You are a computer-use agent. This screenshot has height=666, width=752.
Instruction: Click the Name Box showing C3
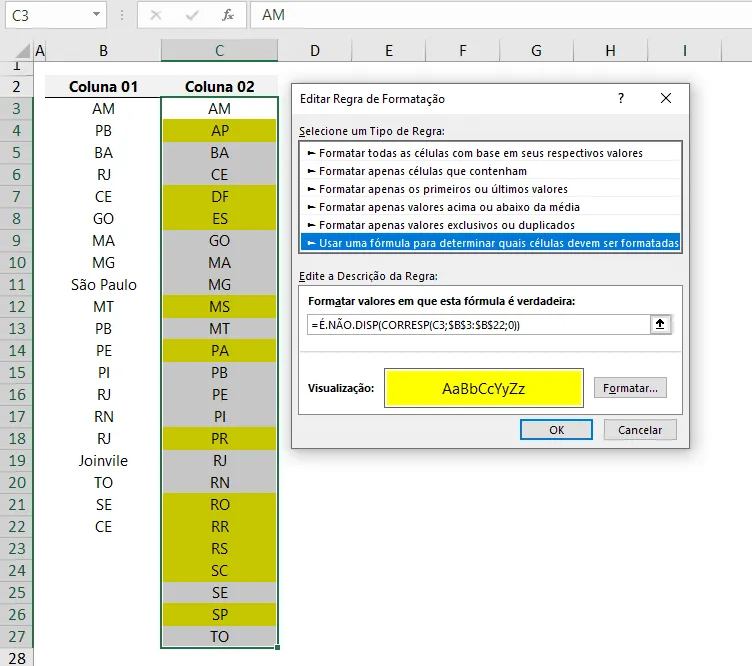click(x=48, y=15)
